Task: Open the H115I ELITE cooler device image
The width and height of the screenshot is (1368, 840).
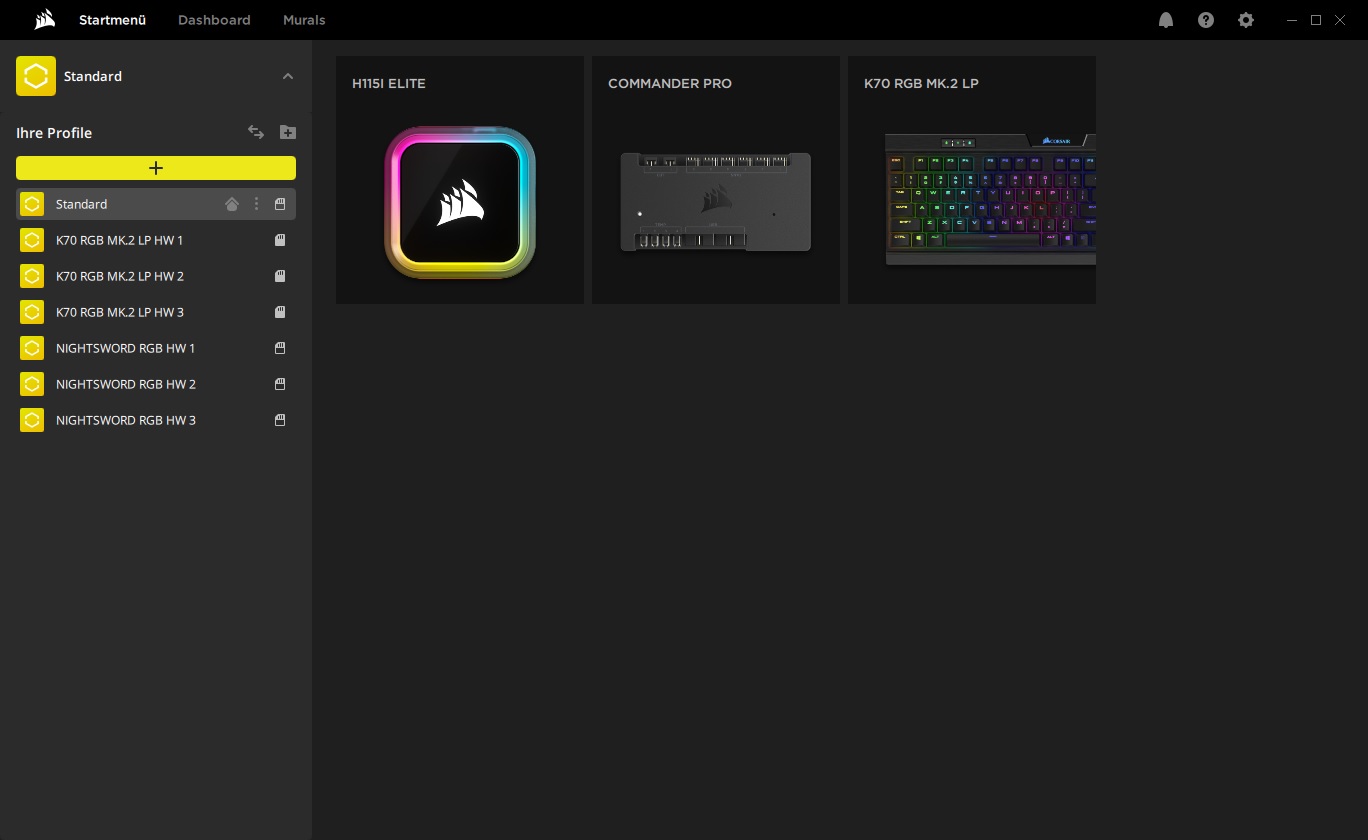Action: pyautogui.click(x=460, y=203)
